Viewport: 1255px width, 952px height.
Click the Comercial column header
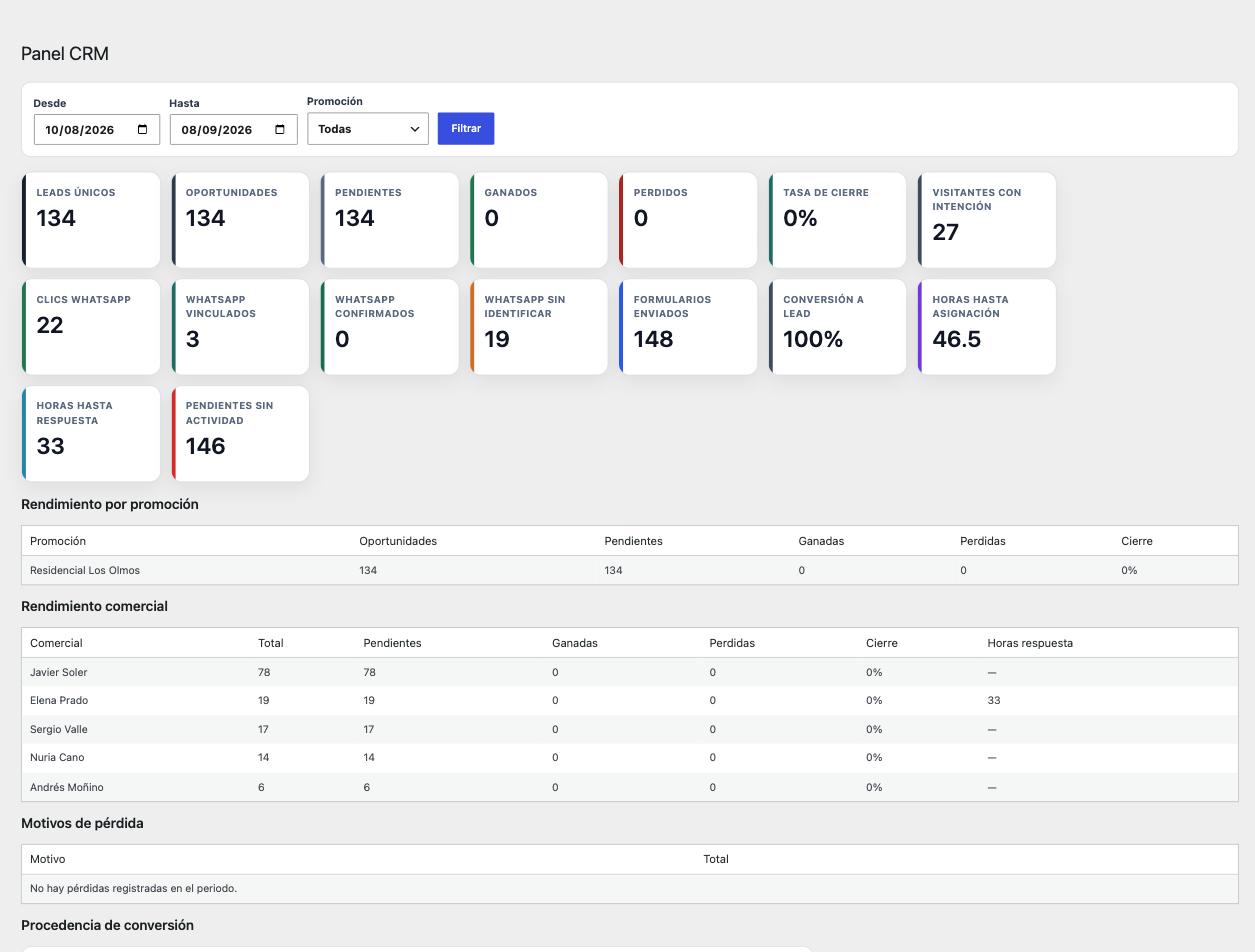click(56, 643)
